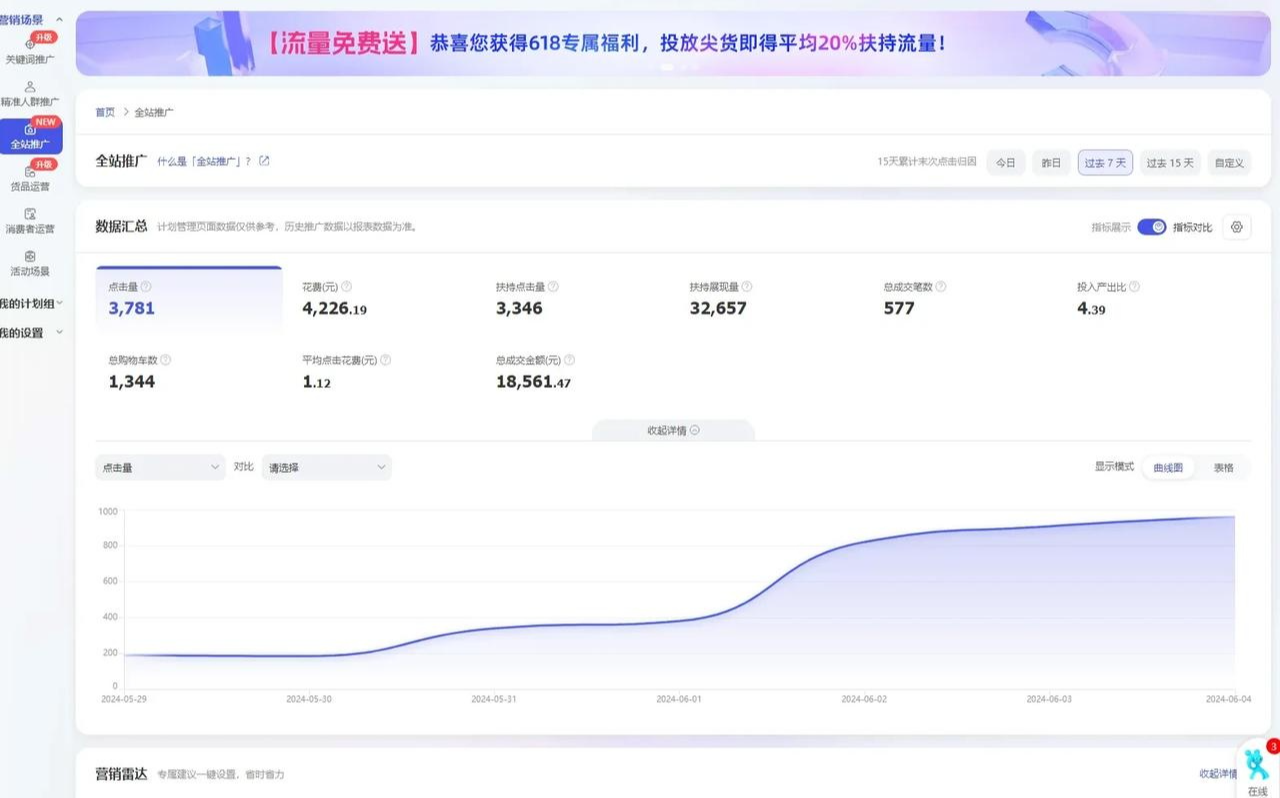
Task: Click the 1,344 总购物车数 value
Action: (x=132, y=382)
